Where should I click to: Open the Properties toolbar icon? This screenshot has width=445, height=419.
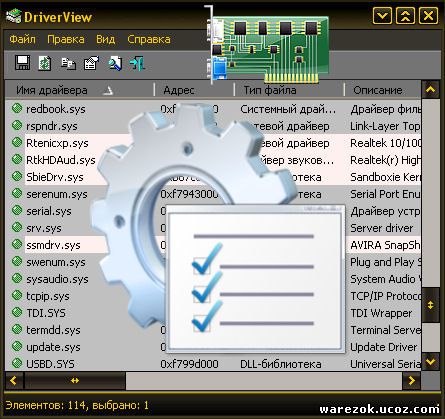point(91,63)
